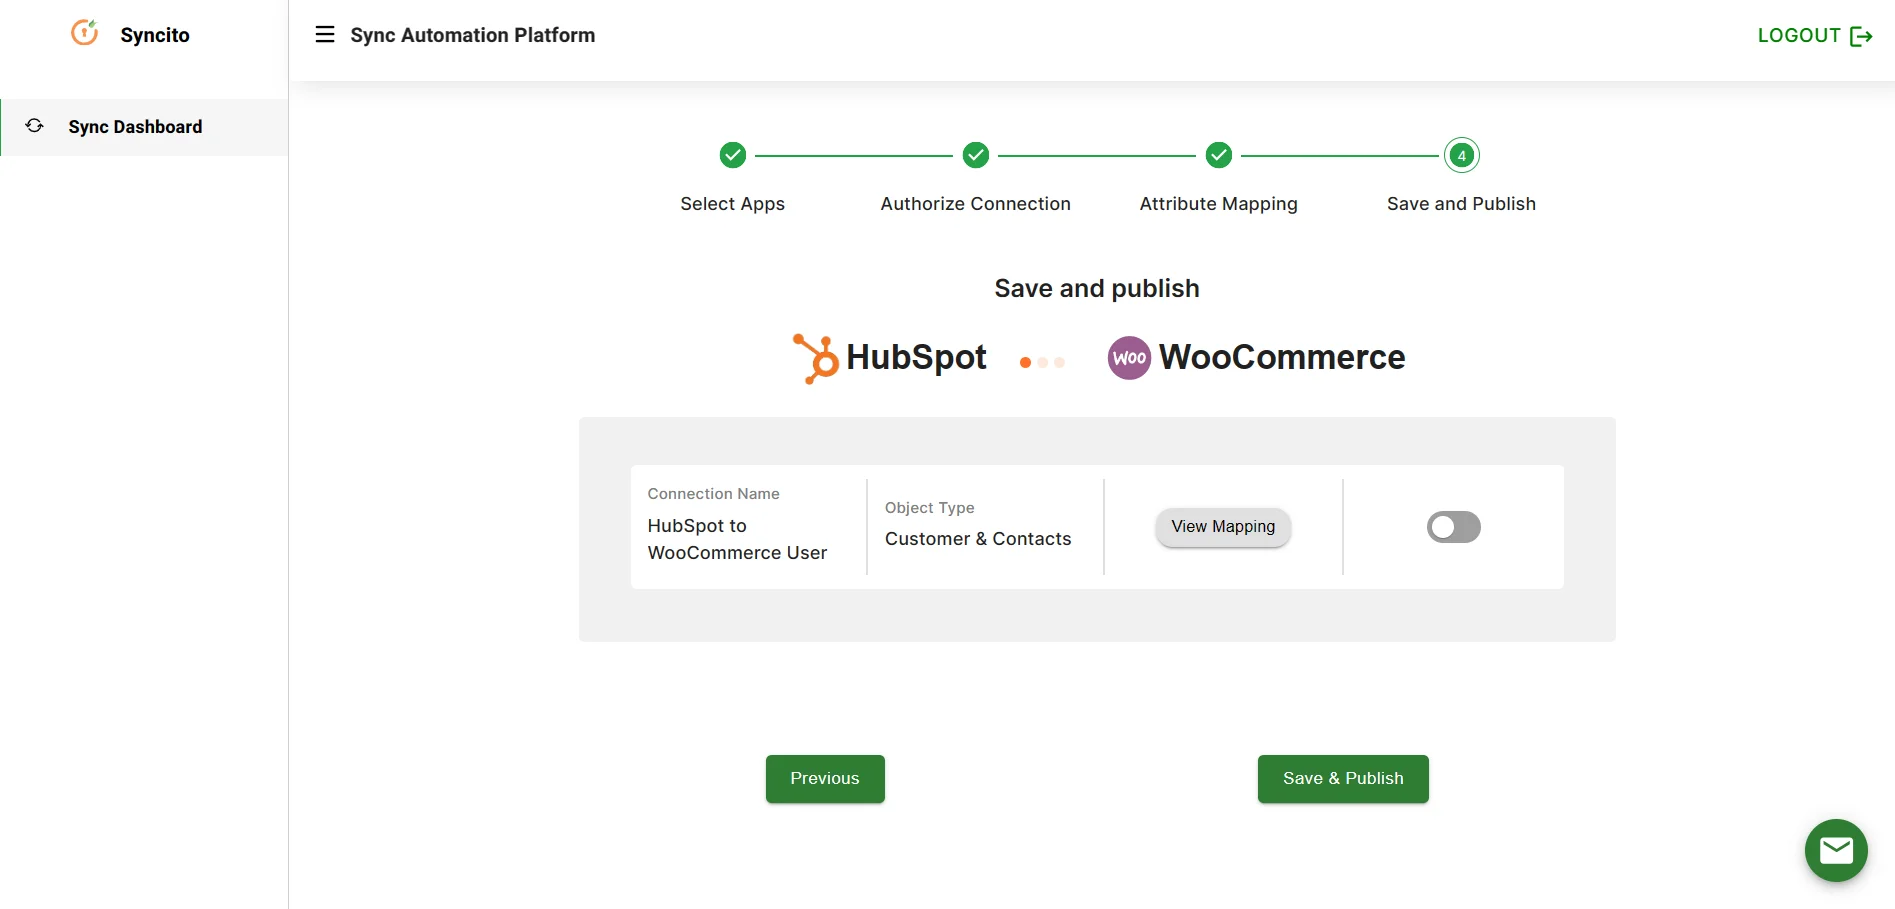Image resolution: width=1895 pixels, height=909 pixels.
Task: Click the logout arrow icon
Action: [x=1861, y=35]
